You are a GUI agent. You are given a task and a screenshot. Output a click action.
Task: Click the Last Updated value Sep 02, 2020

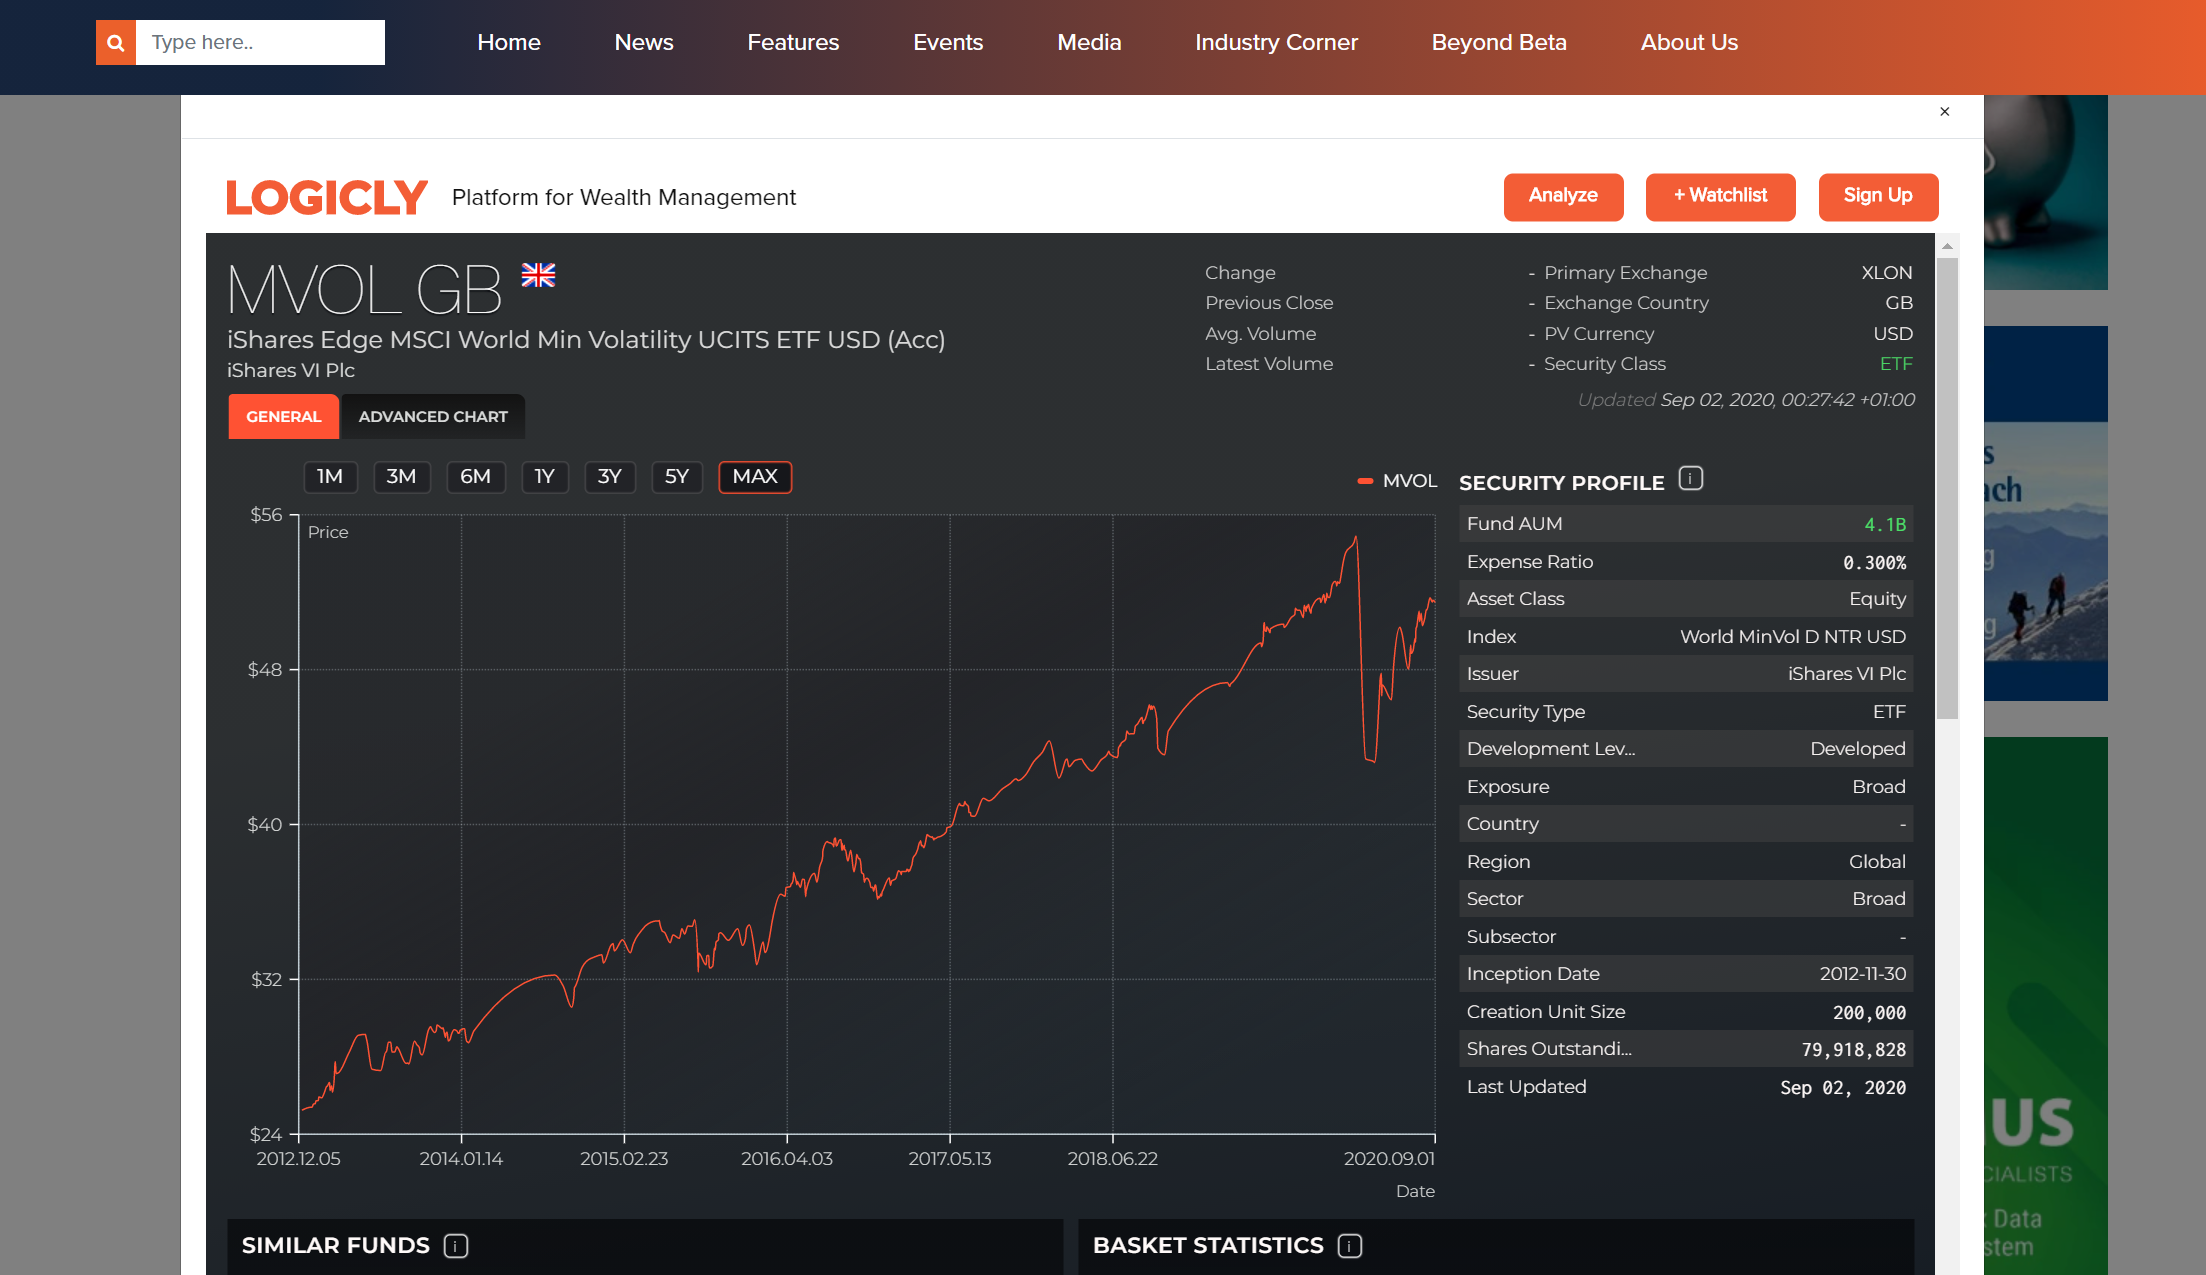coord(1843,1088)
